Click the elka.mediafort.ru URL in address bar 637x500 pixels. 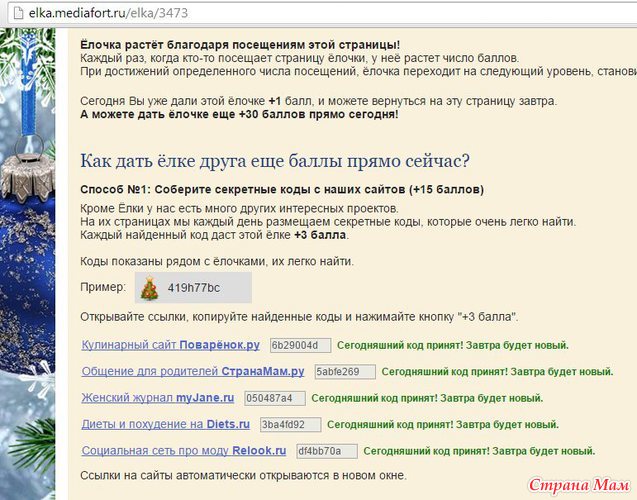point(108,13)
